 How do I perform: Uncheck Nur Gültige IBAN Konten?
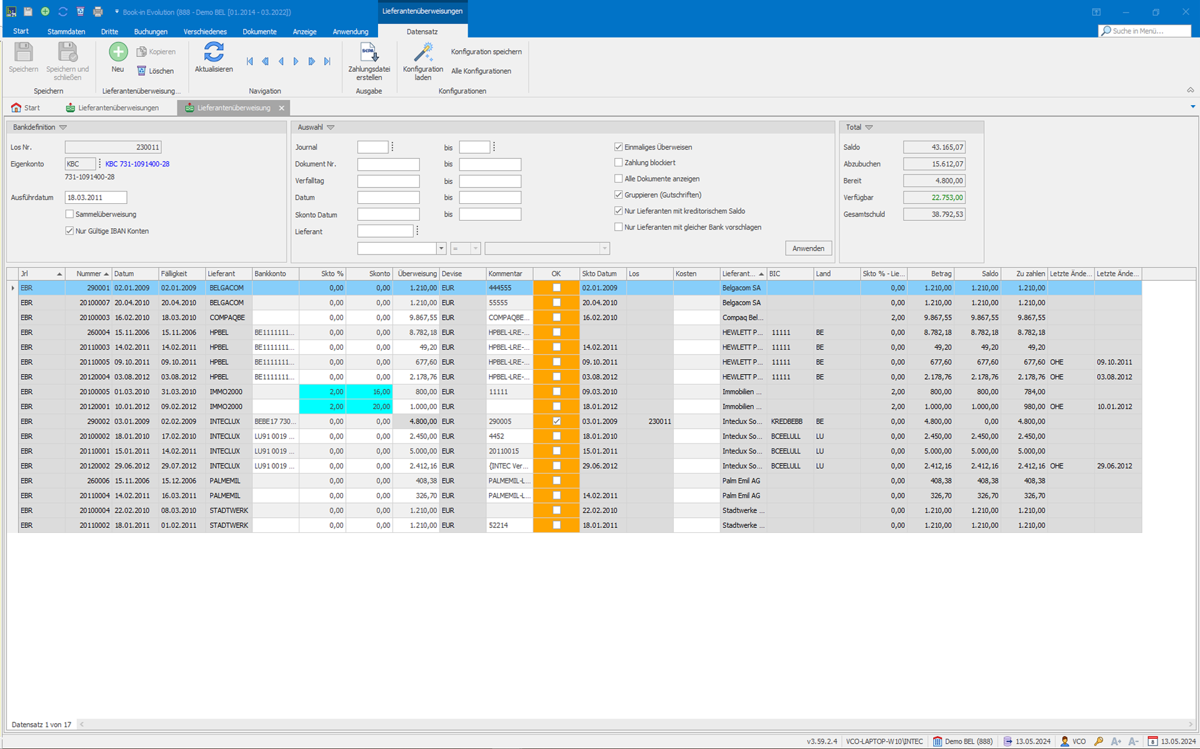(x=70, y=231)
